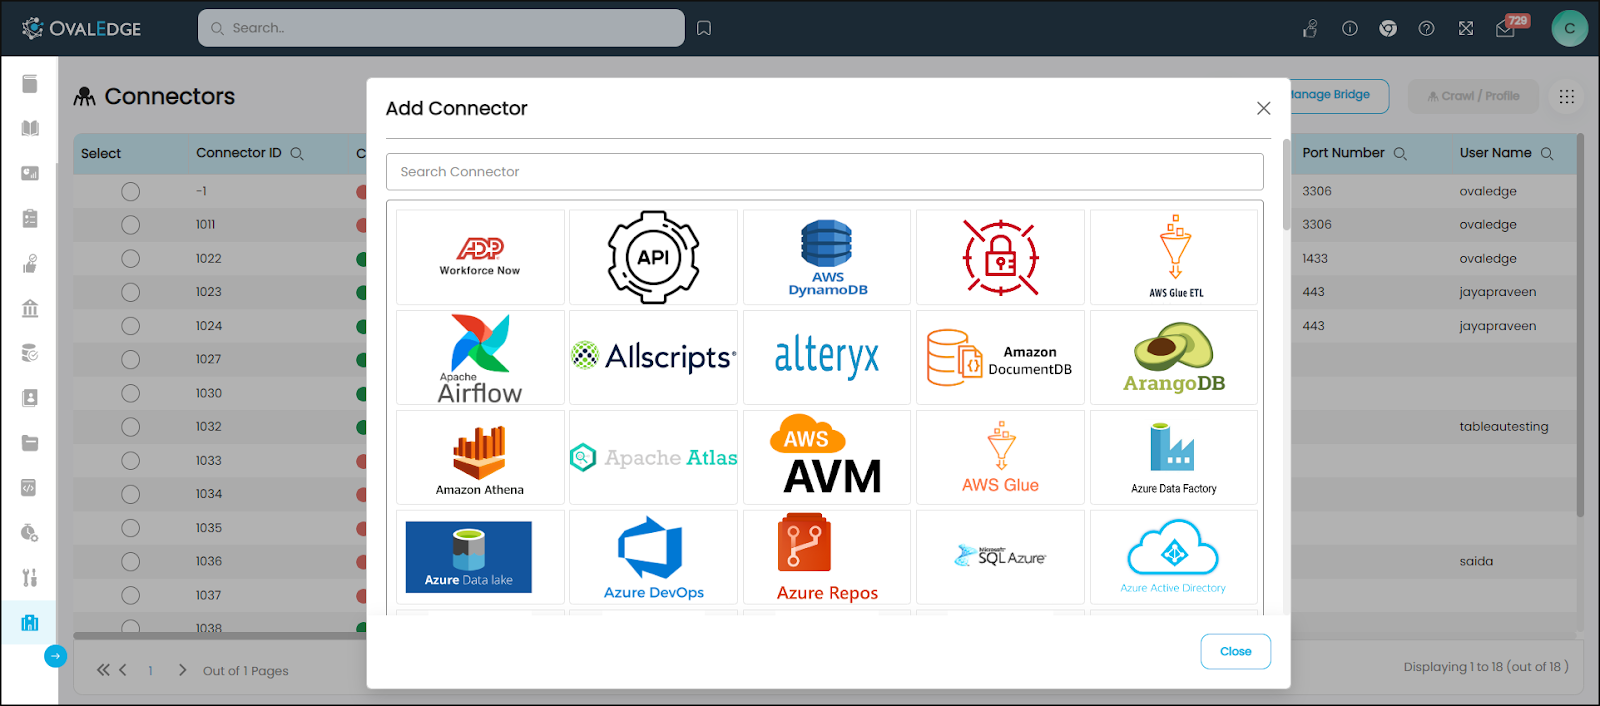Pick the Alteryx connector

coord(827,357)
